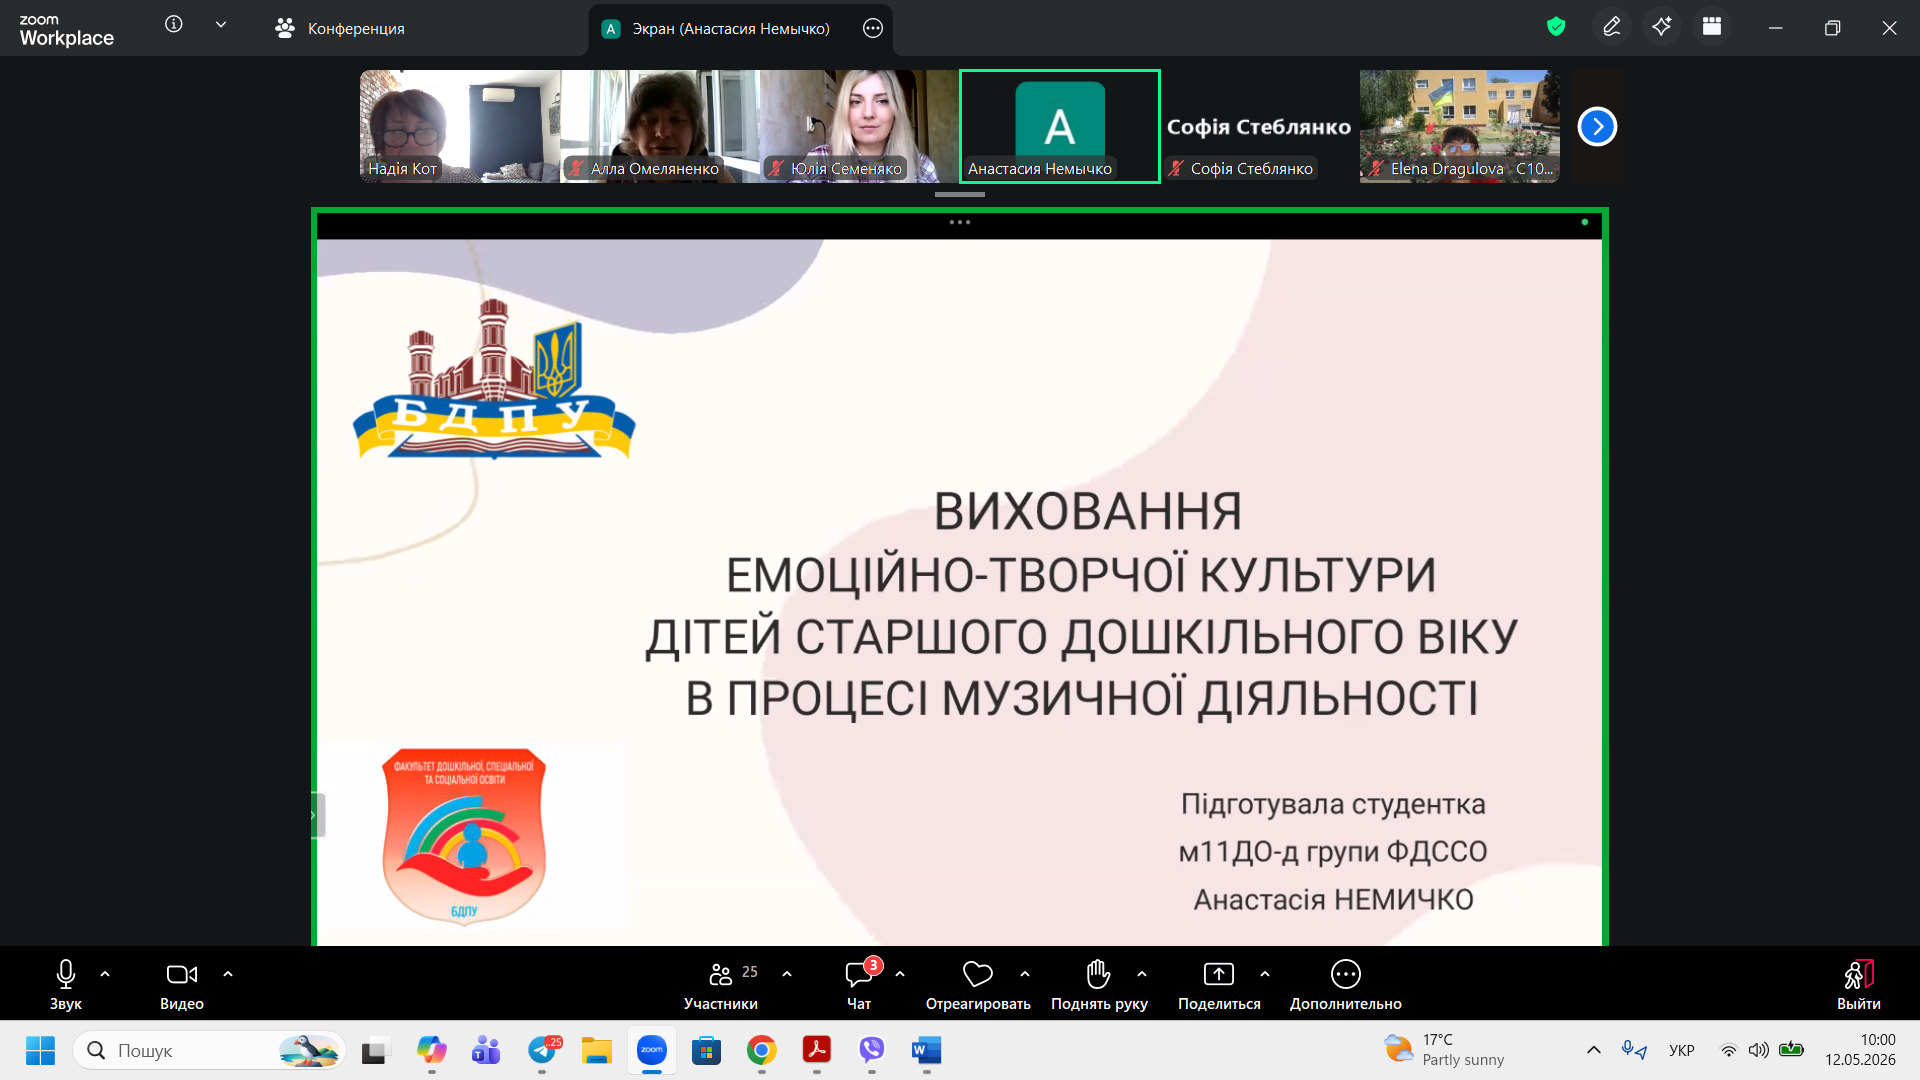This screenshot has width=1920, height=1080.
Task: Select Юлія Семеняко video thumbnail
Action: tap(860, 126)
